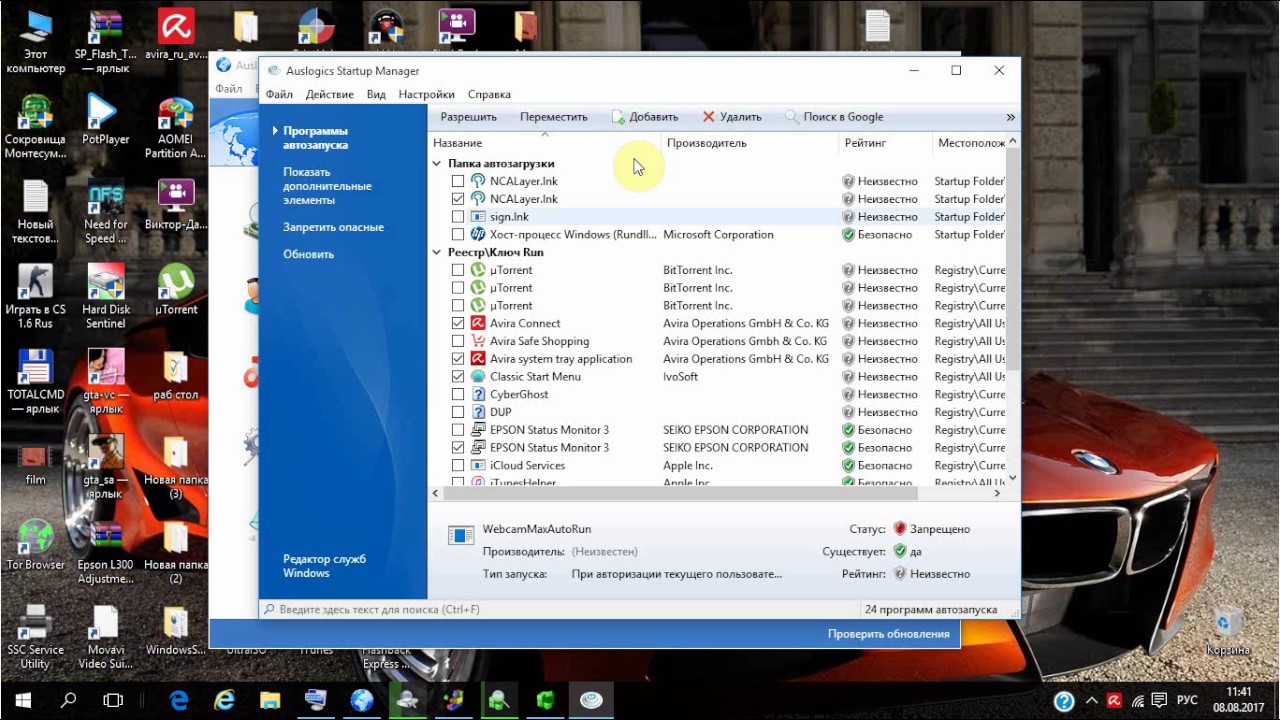1280x720 pixels.
Task: Expand the toolbar overflow chevron
Action: click(x=1010, y=117)
